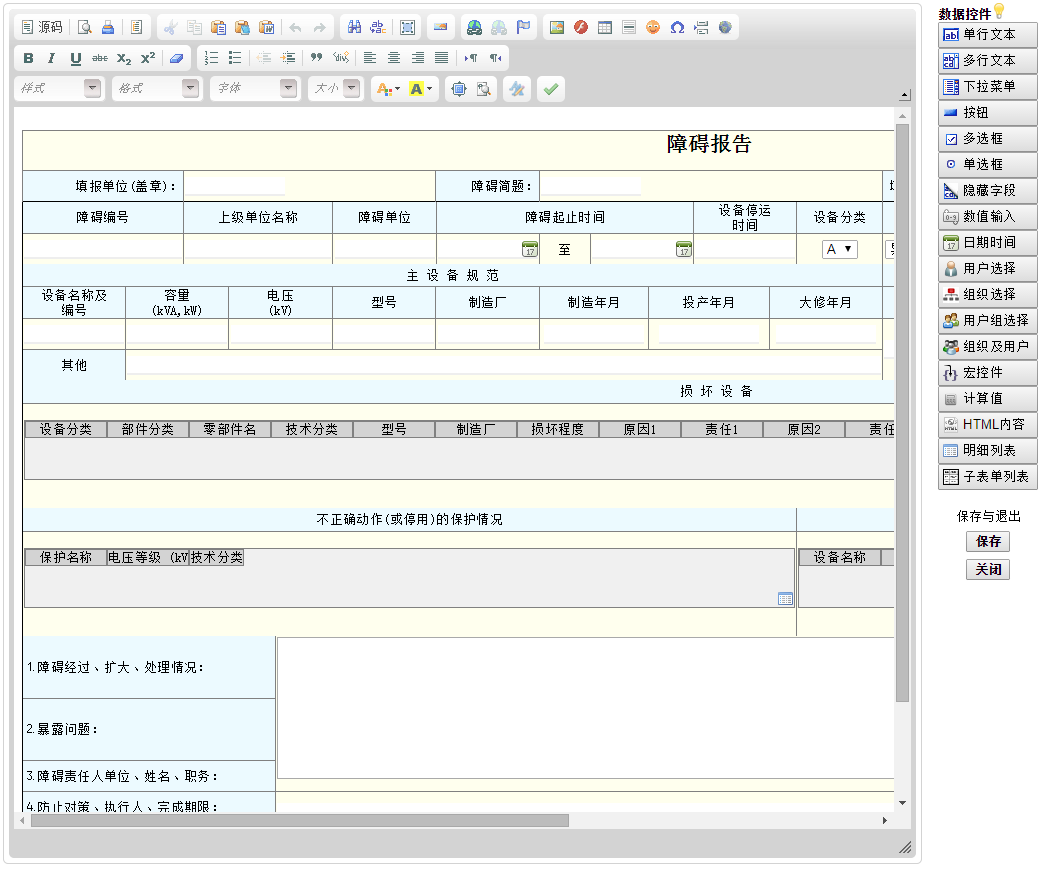The width and height of the screenshot is (1051, 878).
Task: Click the Find binoculars icon
Action: click(x=353, y=28)
